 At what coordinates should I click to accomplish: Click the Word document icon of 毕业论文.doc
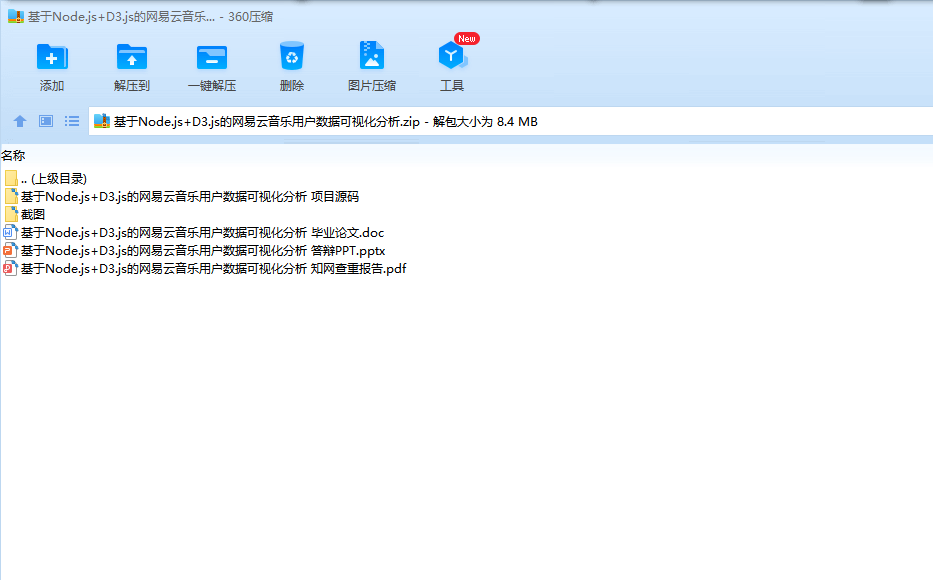click(10, 233)
